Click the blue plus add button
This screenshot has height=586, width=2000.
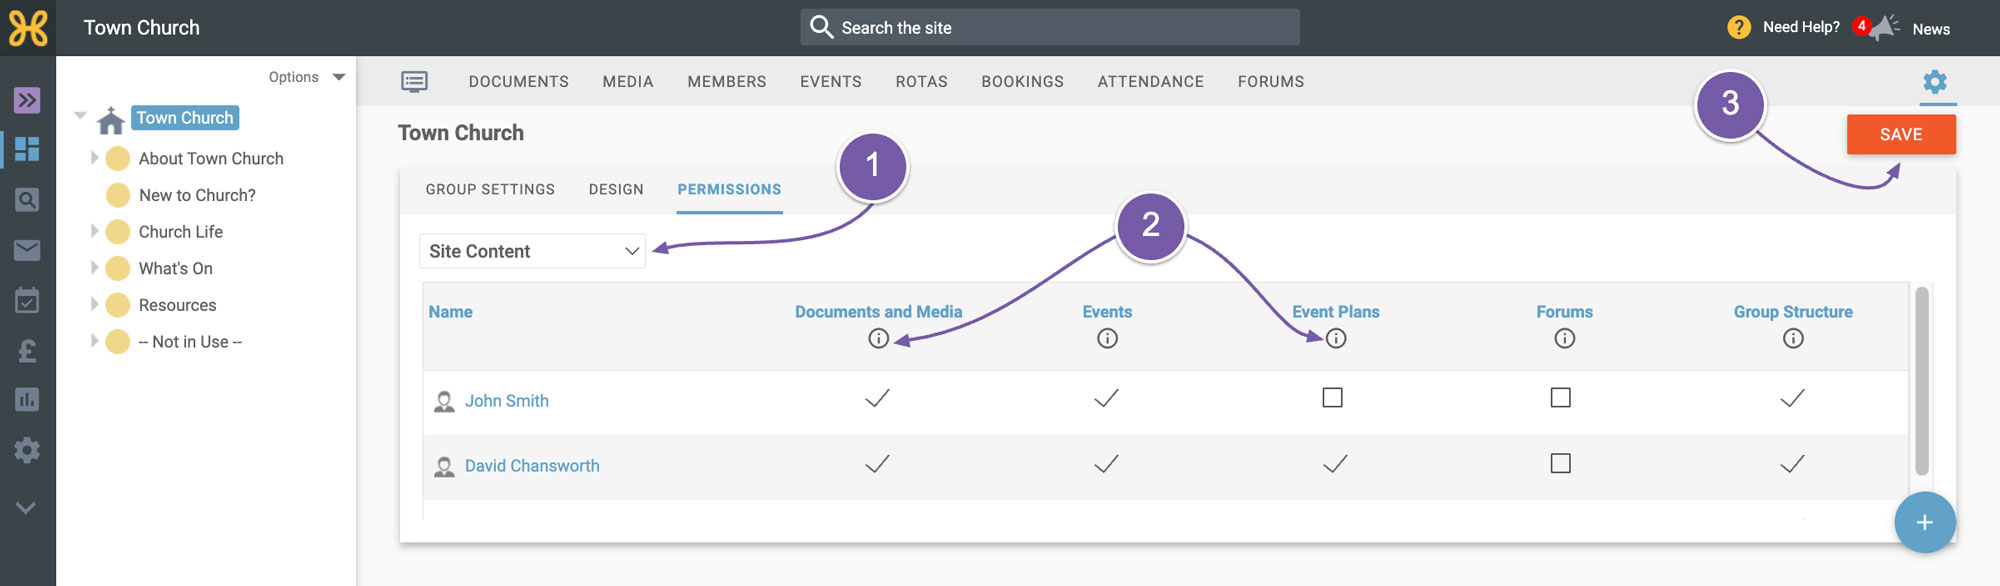click(x=1925, y=522)
